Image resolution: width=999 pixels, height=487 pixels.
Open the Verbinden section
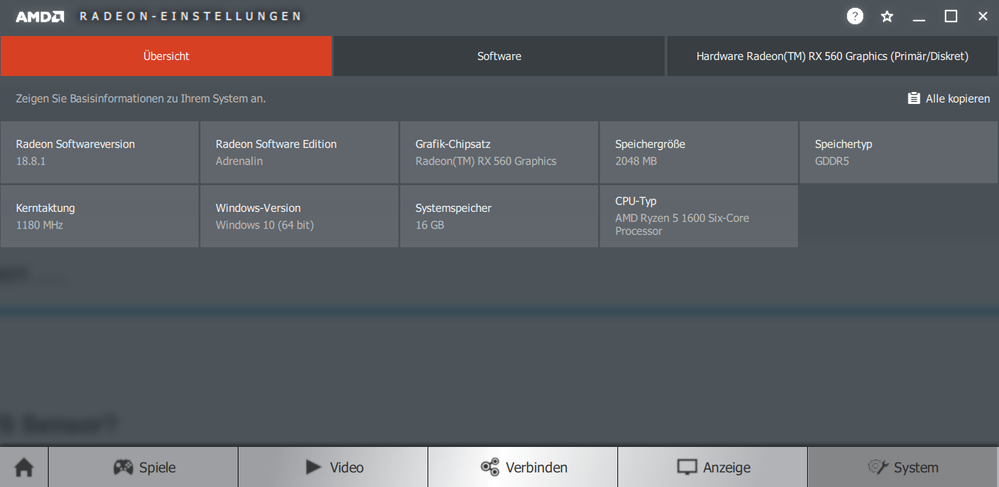(x=523, y=467)
